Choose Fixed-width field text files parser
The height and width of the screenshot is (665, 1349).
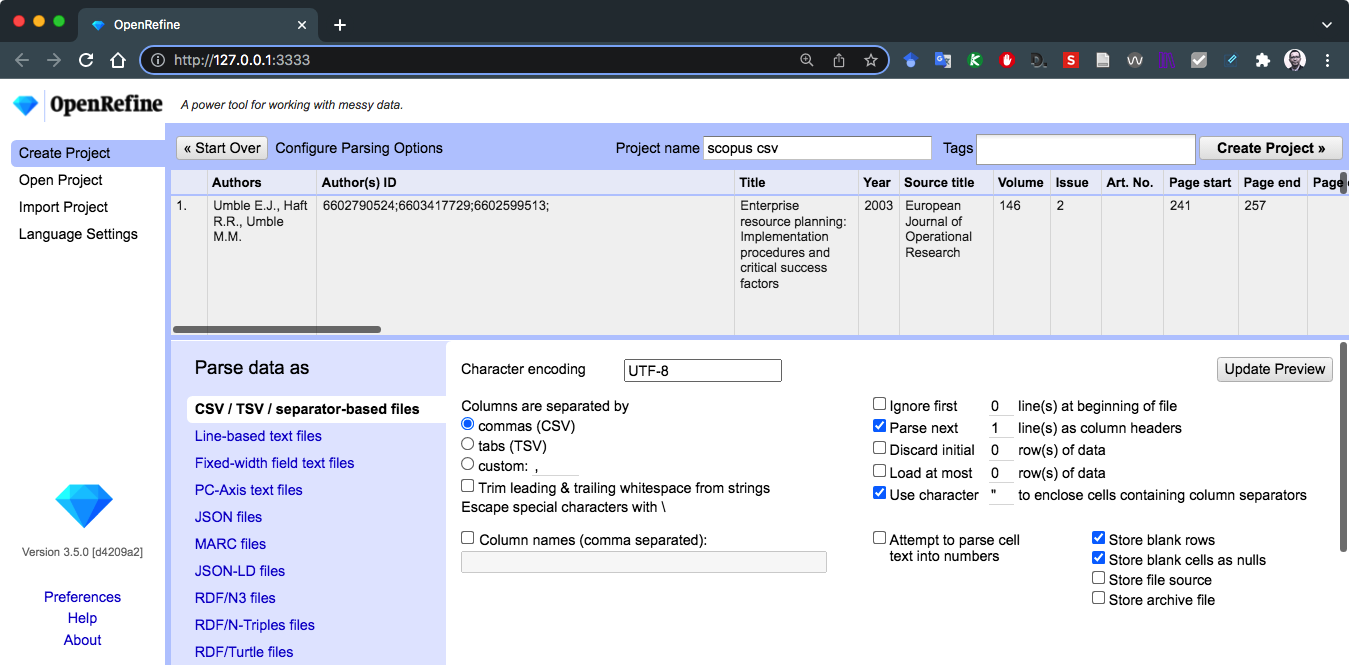coord(274,463)
